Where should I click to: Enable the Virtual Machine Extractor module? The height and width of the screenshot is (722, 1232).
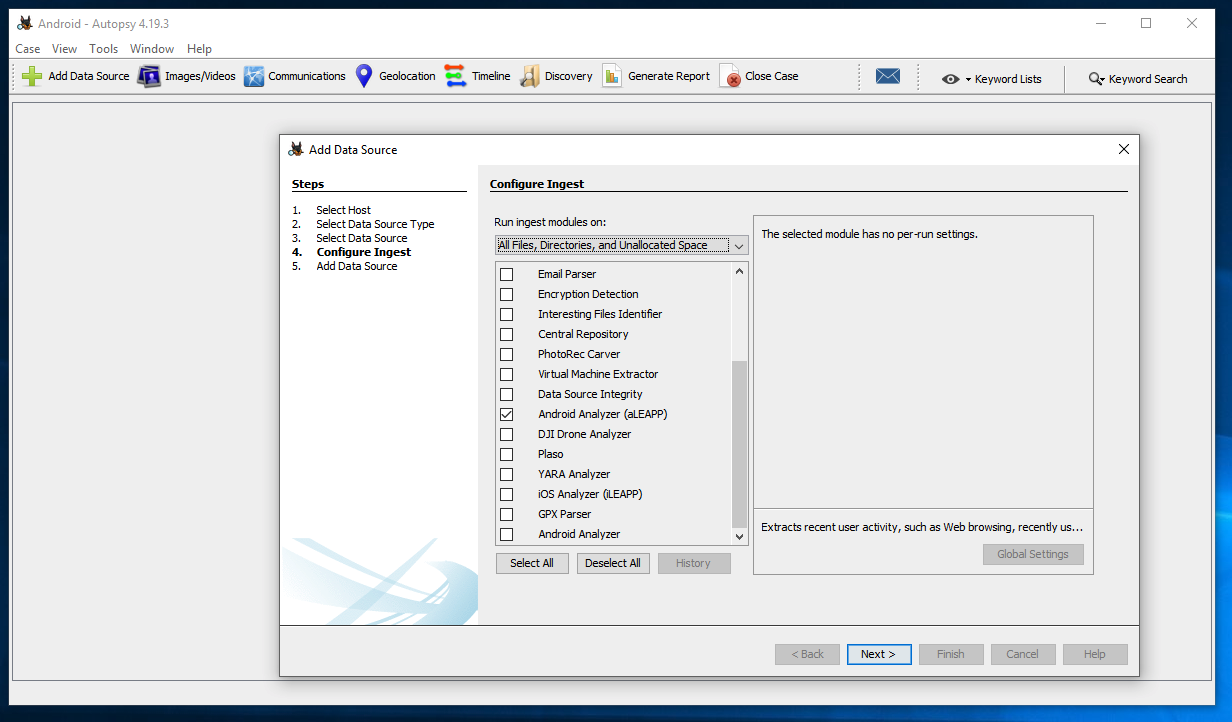[x=506, y=374]
